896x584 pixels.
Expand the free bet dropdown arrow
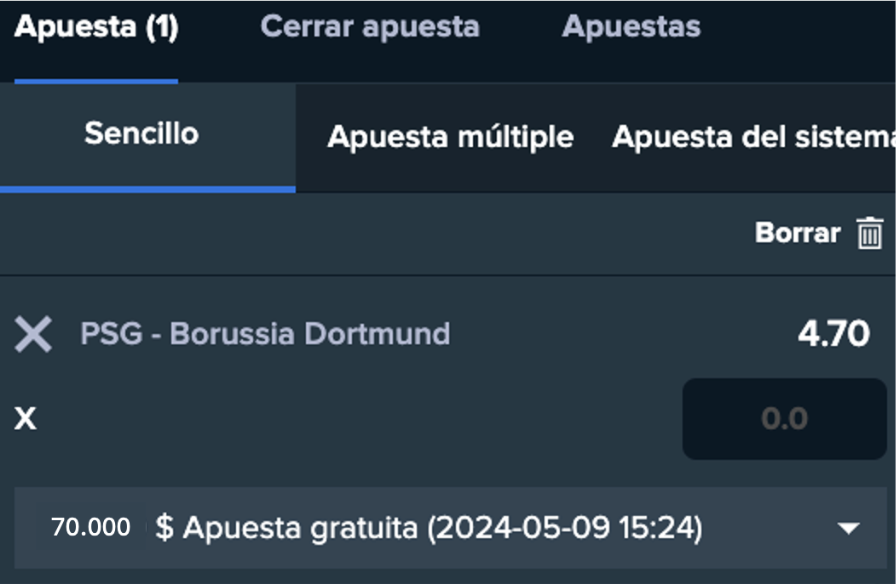pos(849,528)
